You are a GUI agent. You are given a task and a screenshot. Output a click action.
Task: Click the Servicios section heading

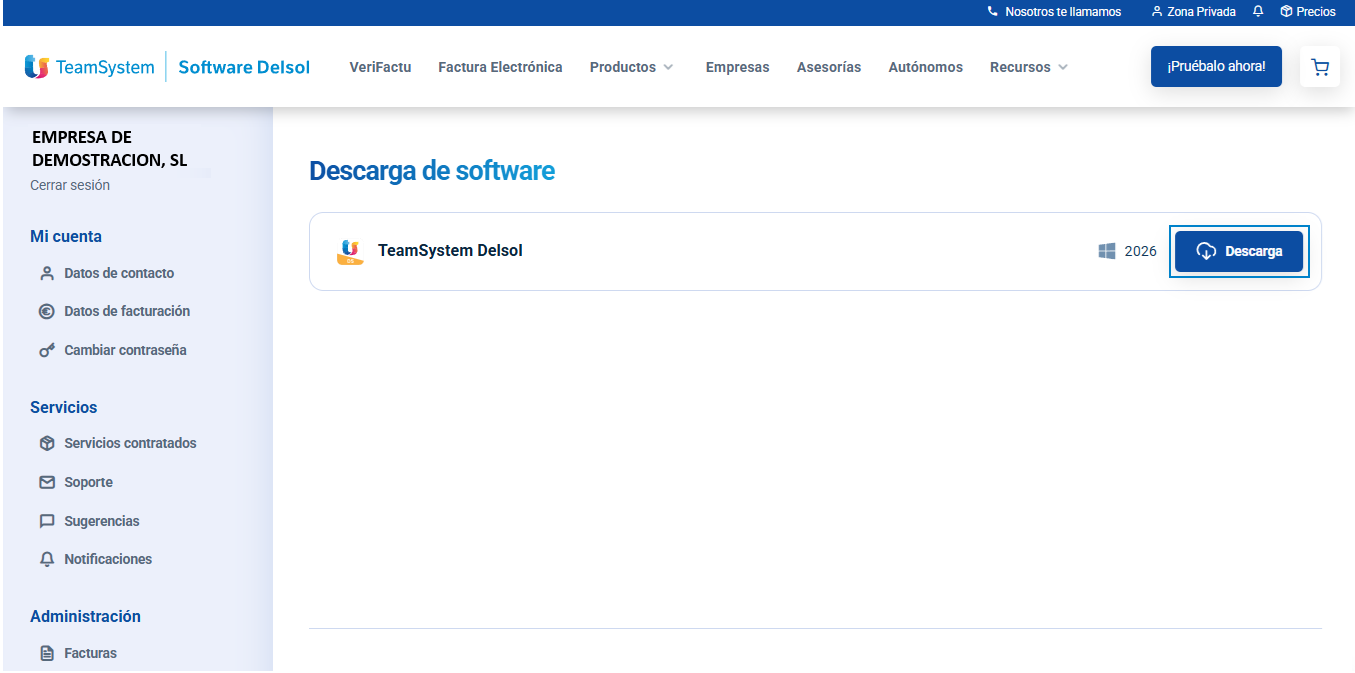click(x=64, y=407)
